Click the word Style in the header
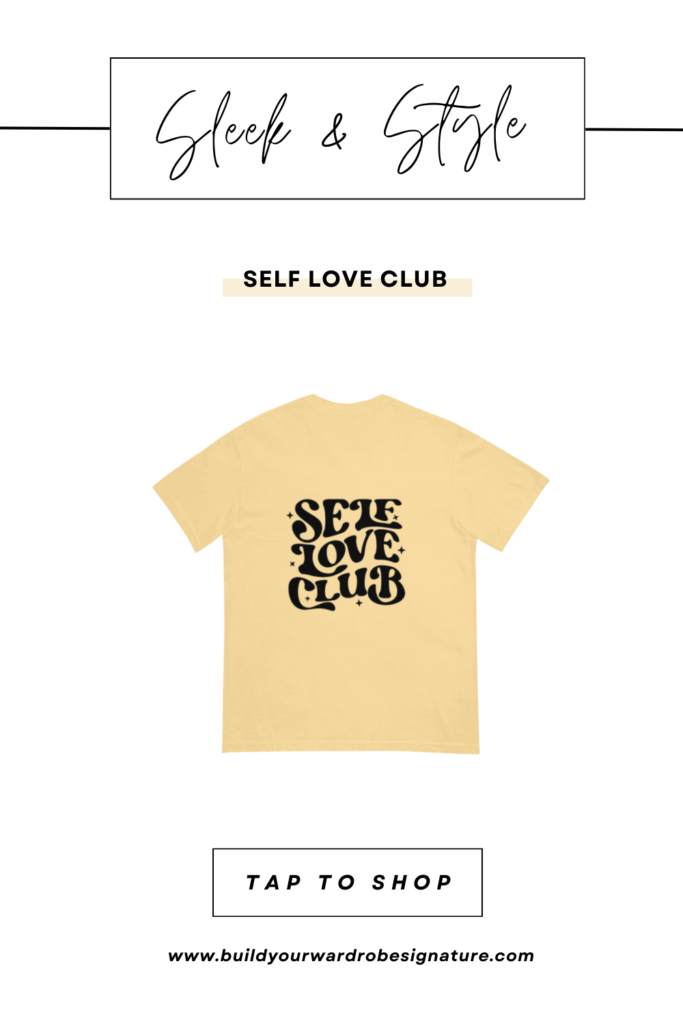The width and height of the screenshot is (683, 1024). (x=455, y=129)
